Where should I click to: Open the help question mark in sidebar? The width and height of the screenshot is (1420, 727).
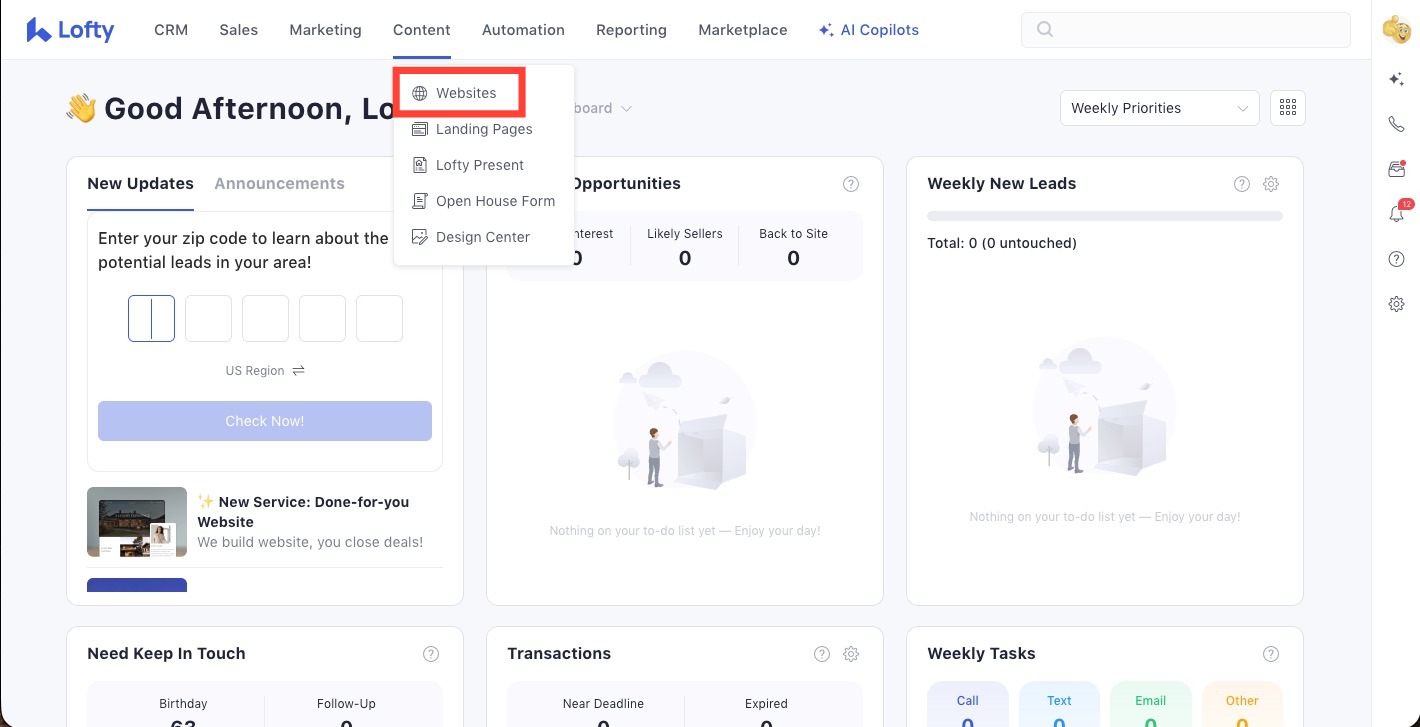tap(1397, 259)
